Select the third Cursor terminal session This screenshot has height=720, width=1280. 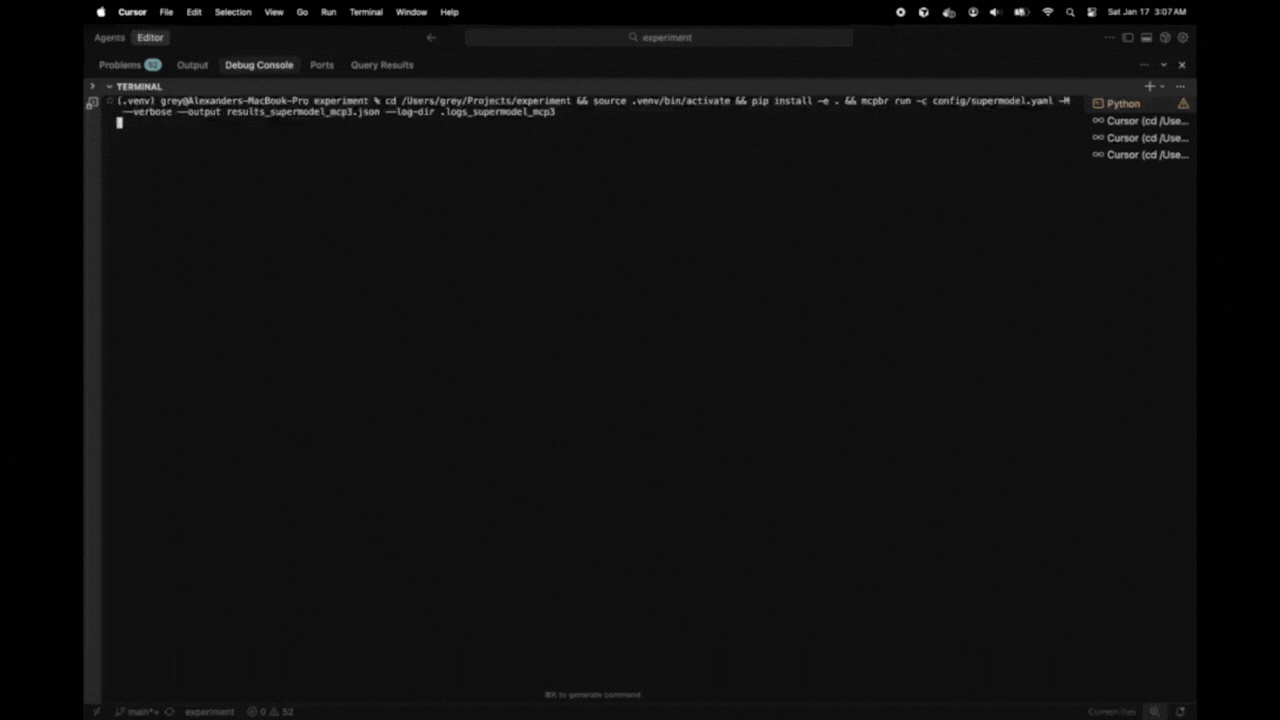tap(1141, 155)
